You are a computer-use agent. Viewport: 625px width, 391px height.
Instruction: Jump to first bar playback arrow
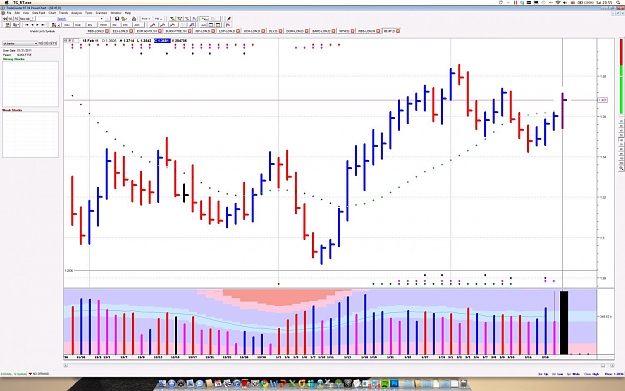(27, 25)
